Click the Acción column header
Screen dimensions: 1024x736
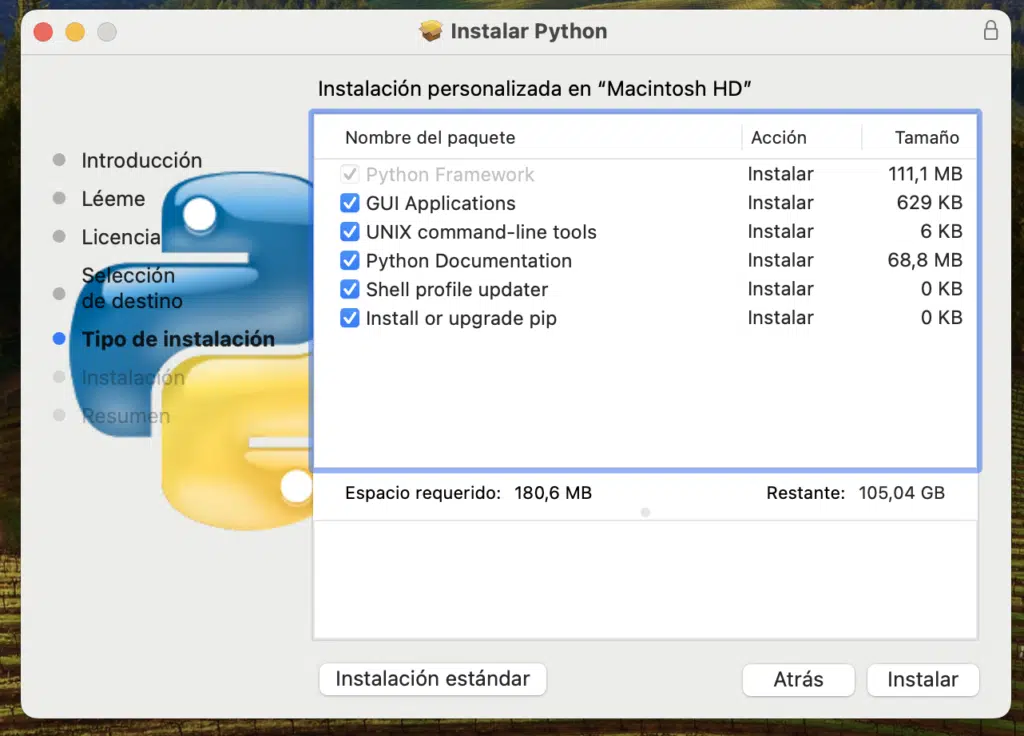pos(778,138)
